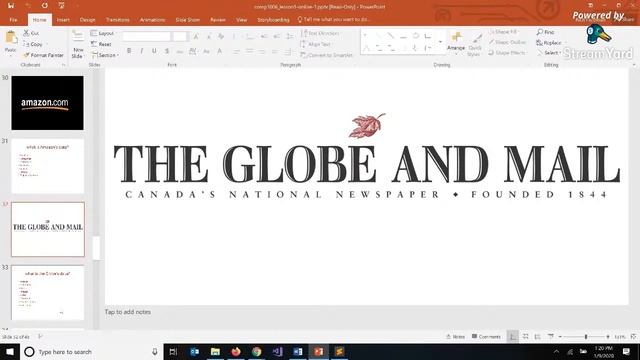Open the Paste options arrow
Viewport: 640px width, 360px height.
pyautogui.click(x=11, y=55)
